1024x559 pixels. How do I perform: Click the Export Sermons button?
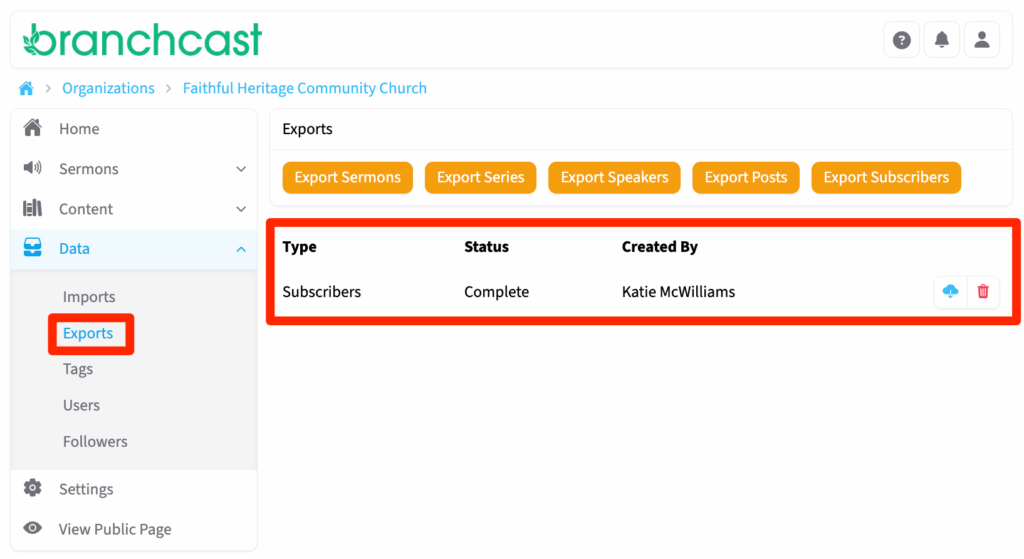(x=347, y=177)
